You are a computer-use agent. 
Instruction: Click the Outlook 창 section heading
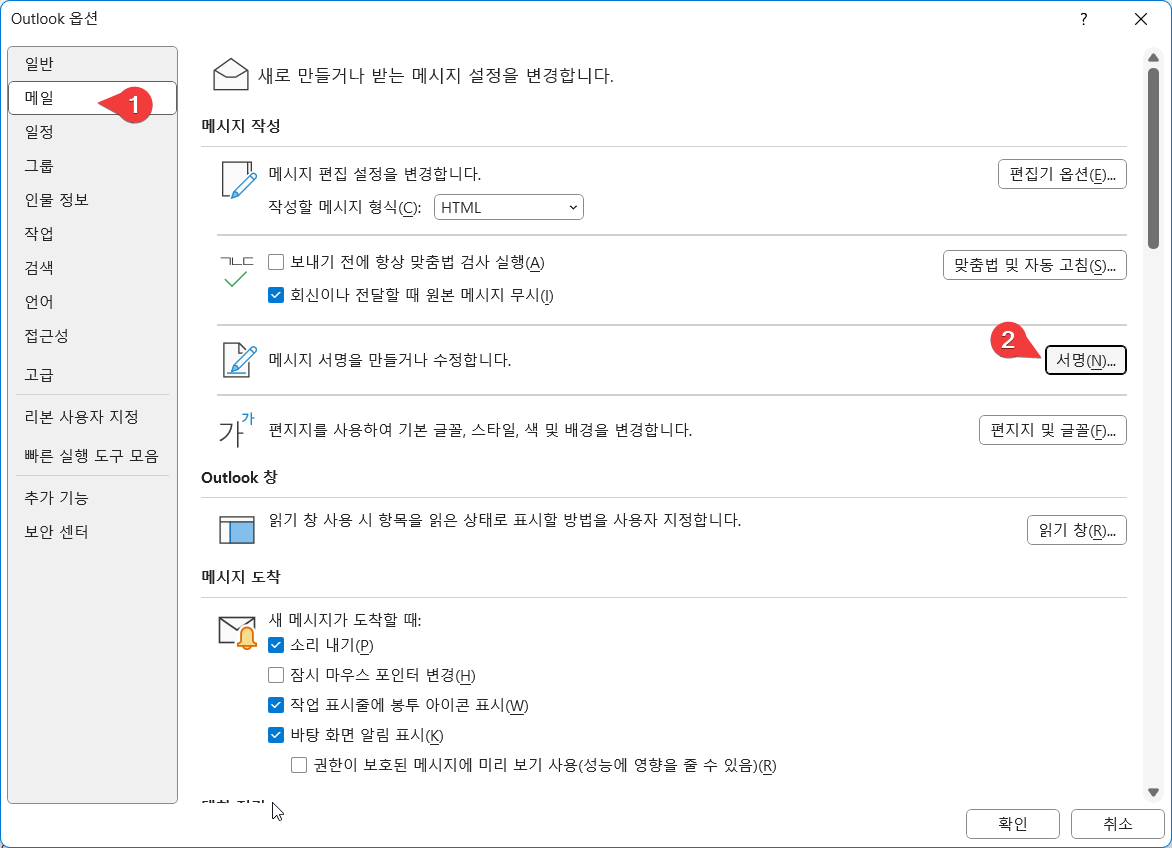click(x=239, y=477)
